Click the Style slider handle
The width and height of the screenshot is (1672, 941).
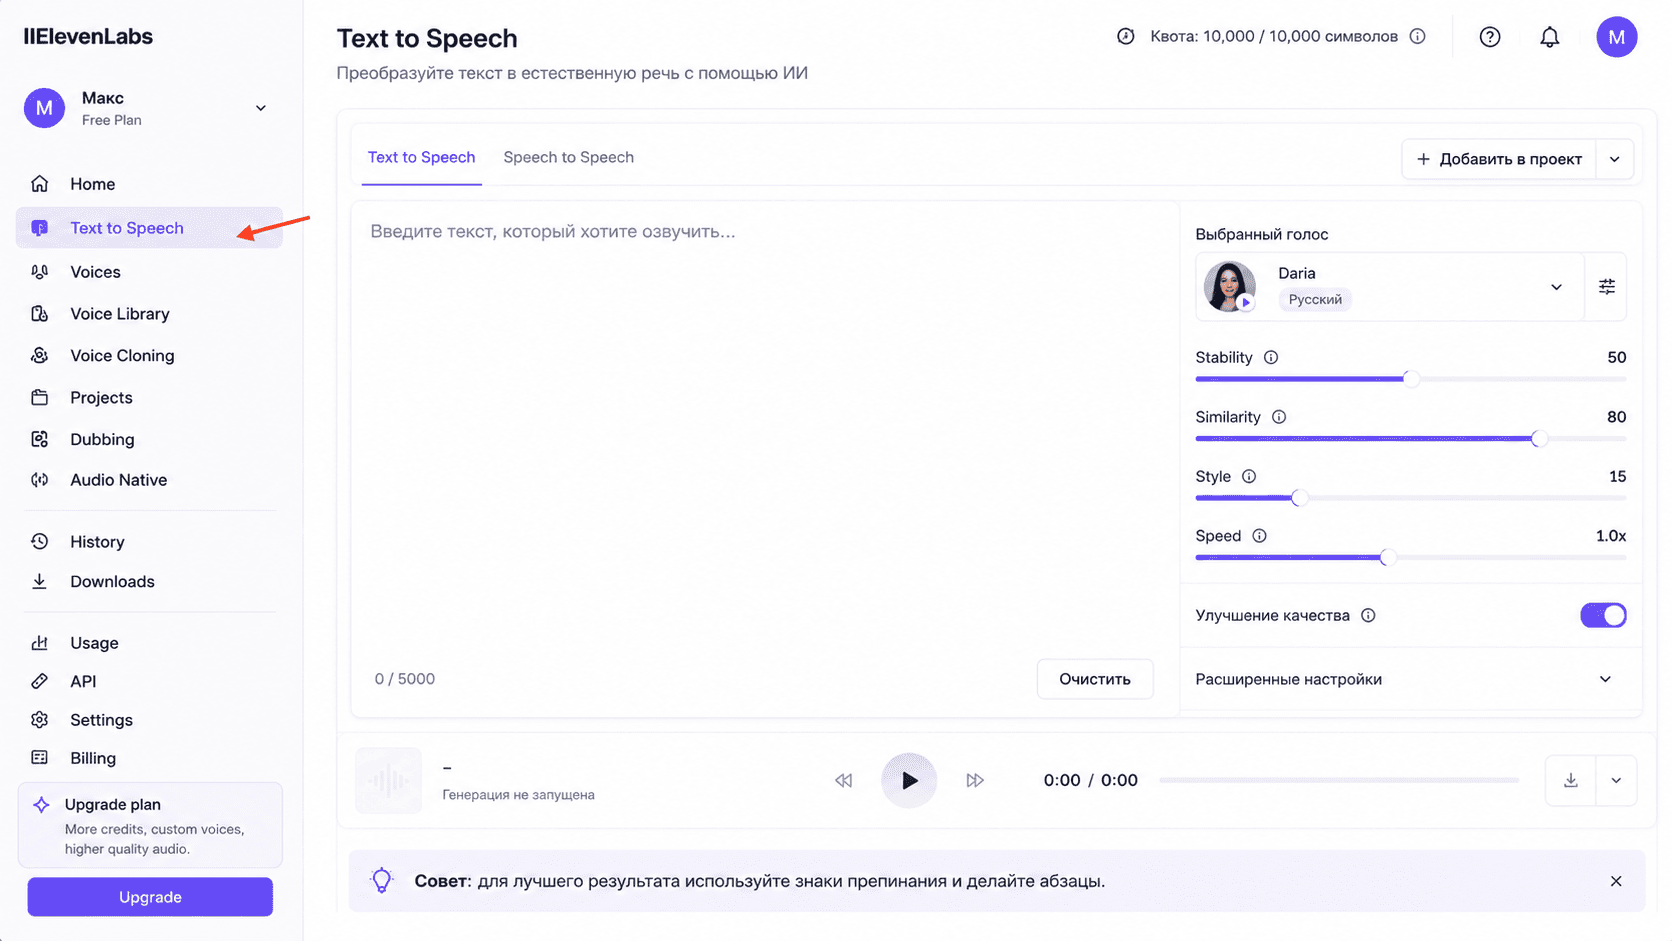pyautogui.click(x=1299, y=498)
